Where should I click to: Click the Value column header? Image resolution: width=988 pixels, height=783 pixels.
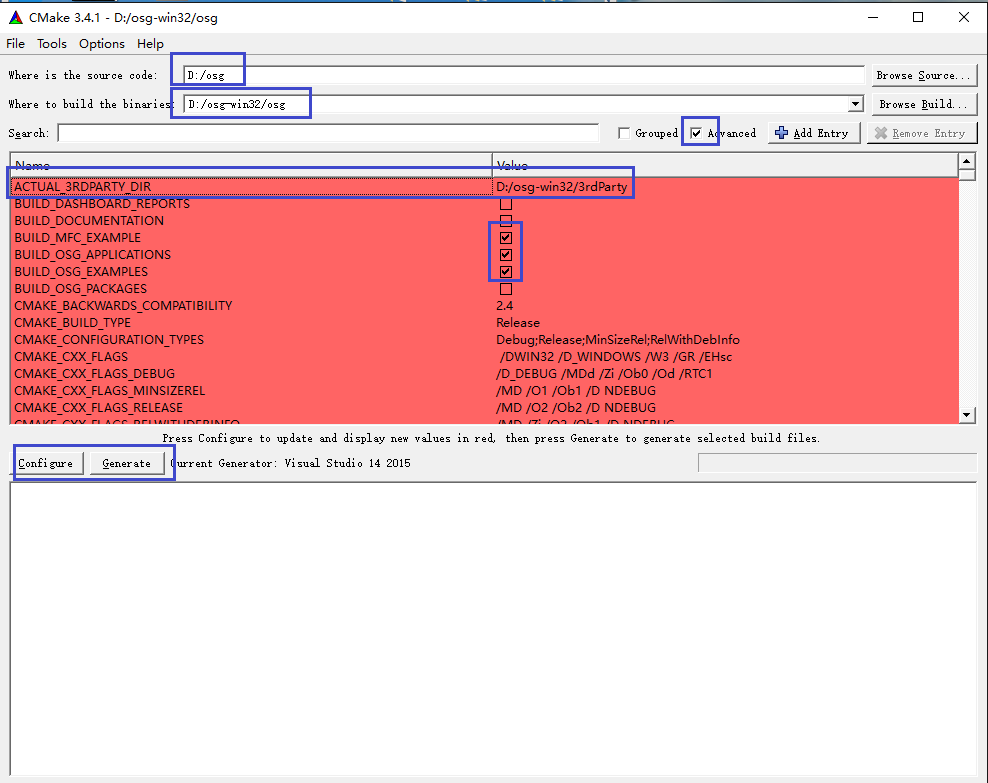point(725,165)
